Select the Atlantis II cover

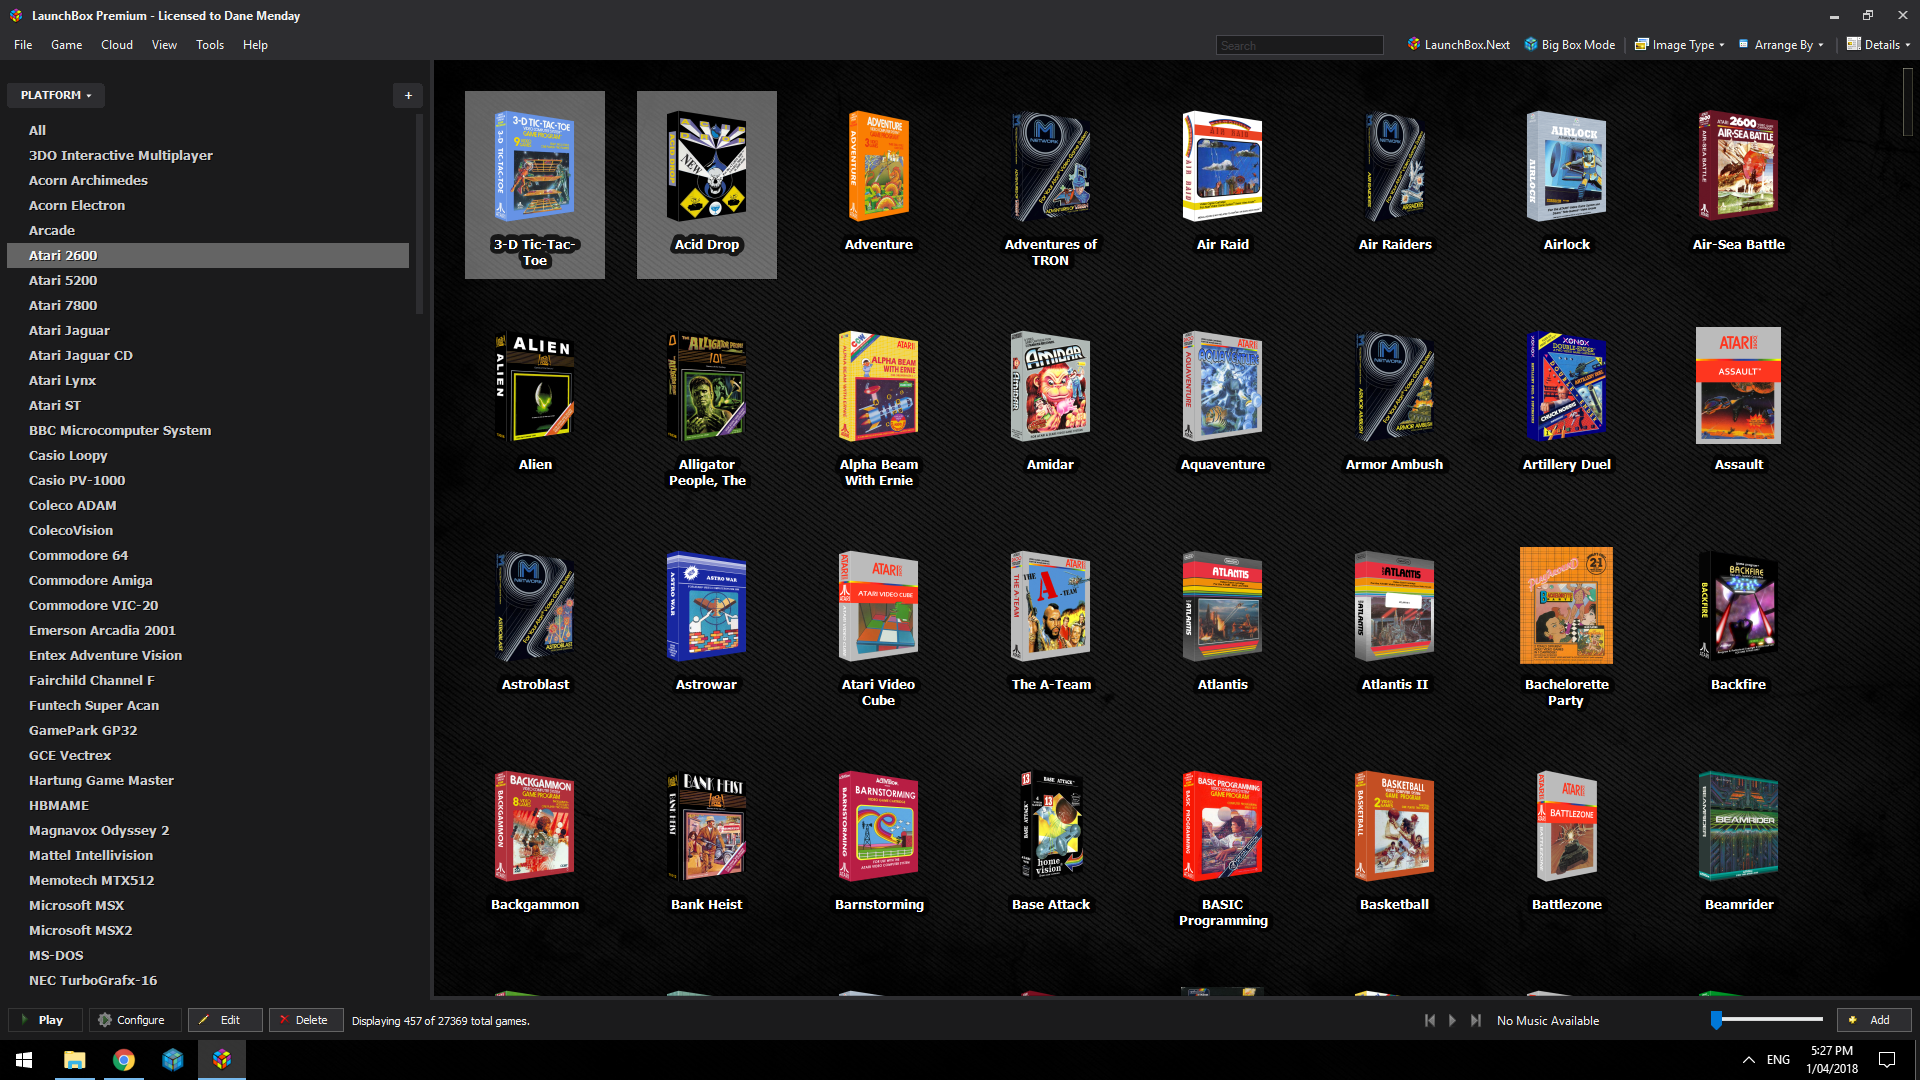pyautogui.click(x=1395, y=607)
